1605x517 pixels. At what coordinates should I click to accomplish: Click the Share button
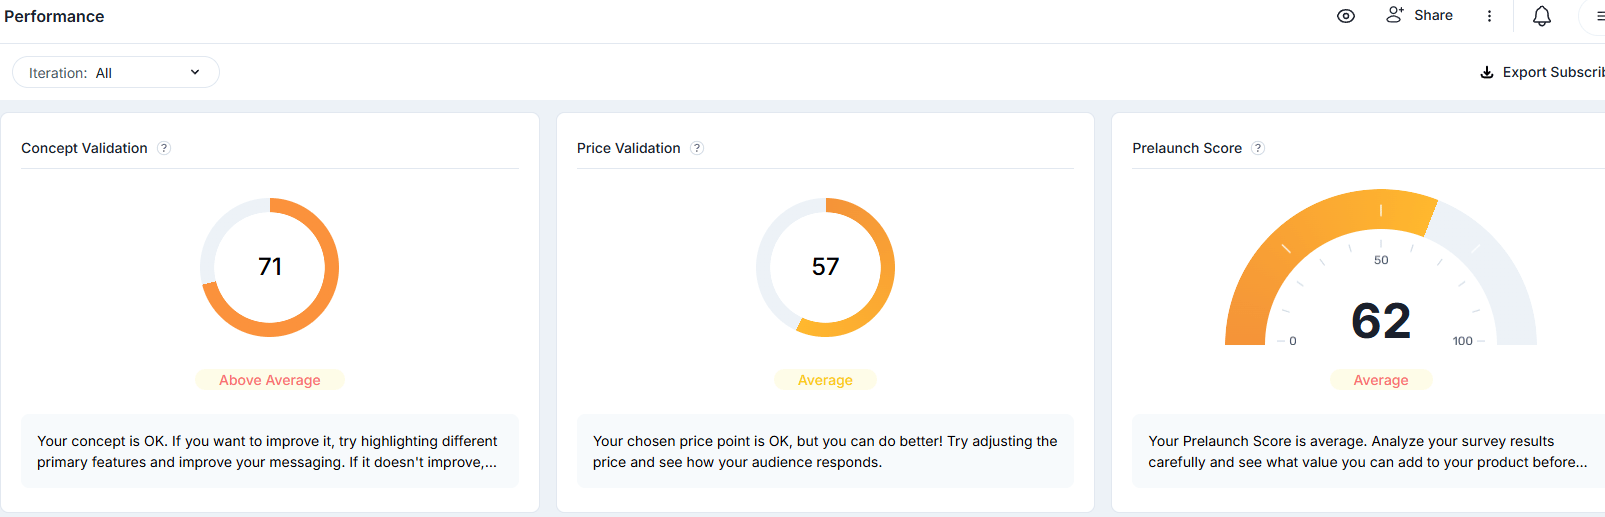(1420, 15)
